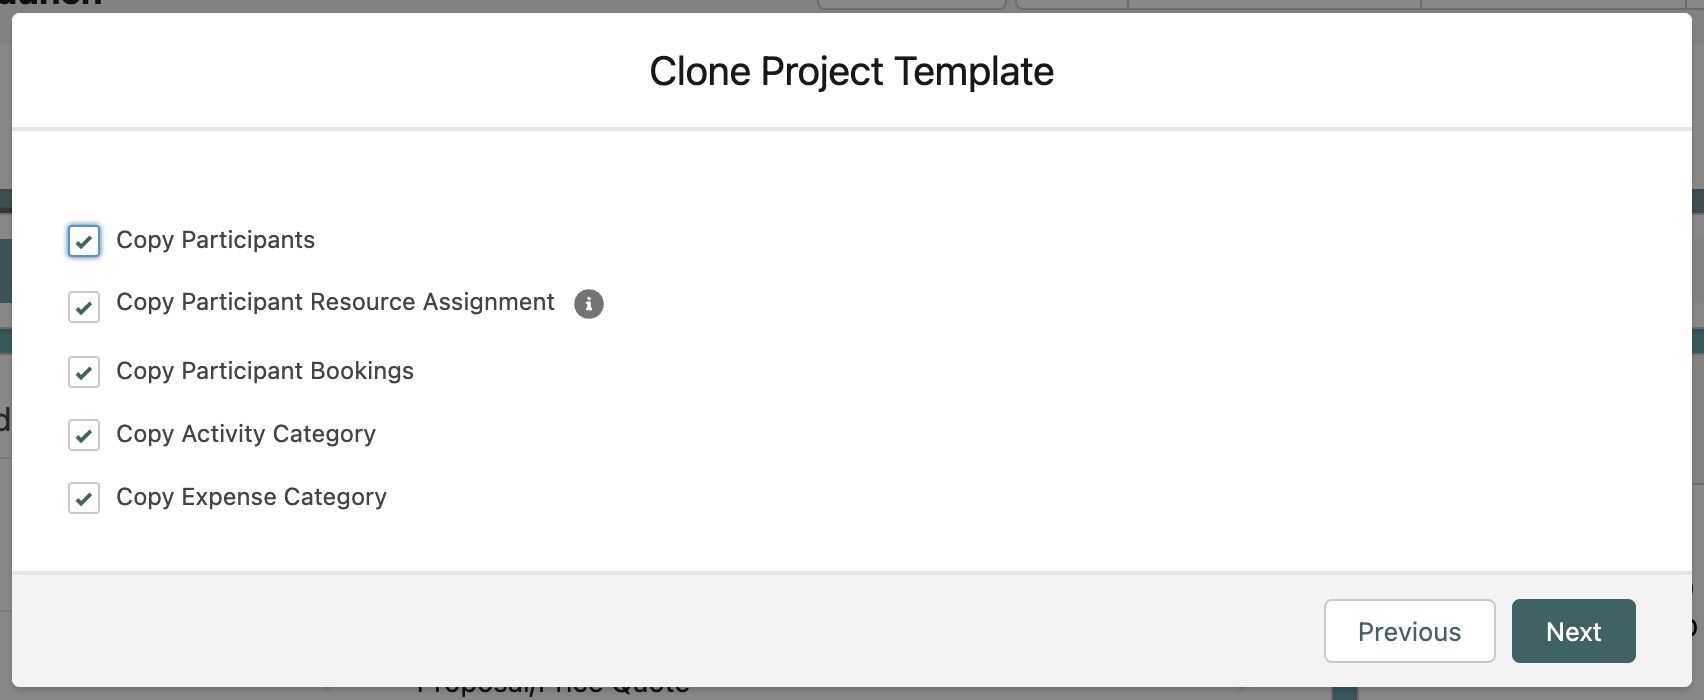Toggle the Copy Participant Bookings setting
The image size is (1704, 700).
click(84, 372)
